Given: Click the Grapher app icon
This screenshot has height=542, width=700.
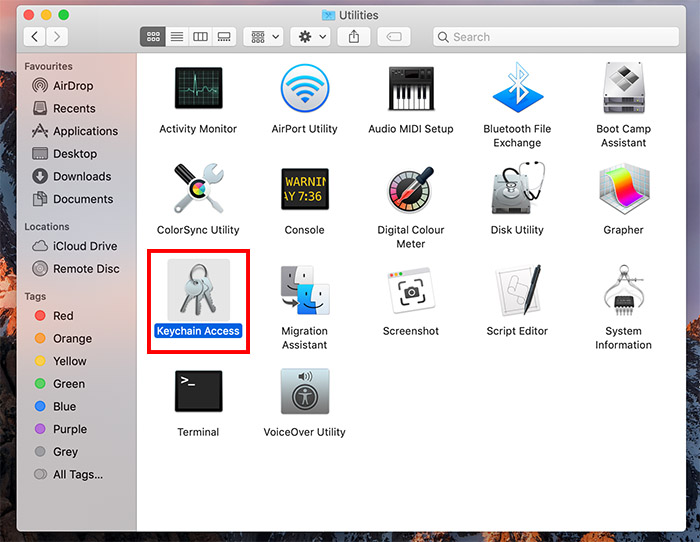Looking at the screenshot, I should click(x=624, y=189).
